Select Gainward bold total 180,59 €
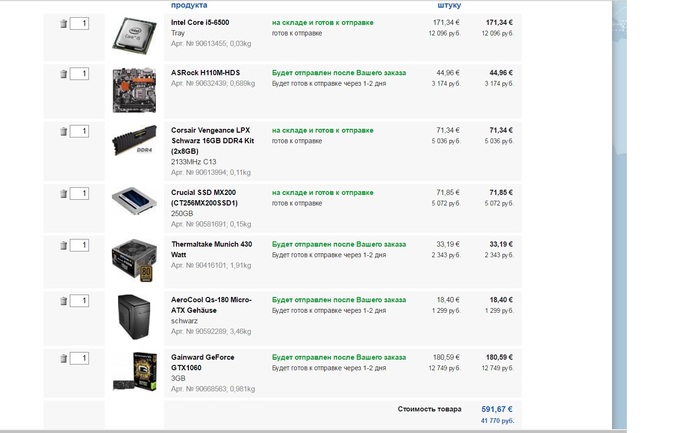The width and height of the screenshot is (700, 433). pyautogui.click(x=499, y=357)
